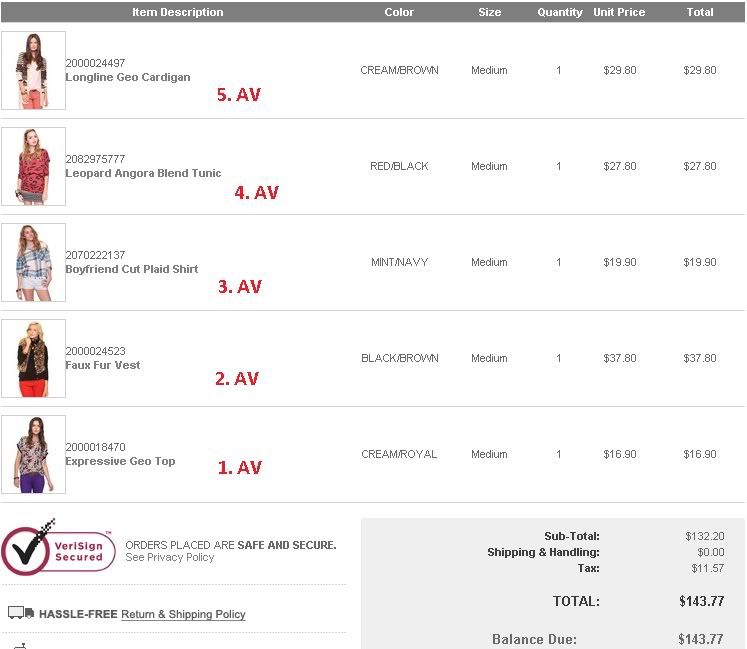
Task: Click the hassle-free delivery truck icon
Action: (21, 612)
